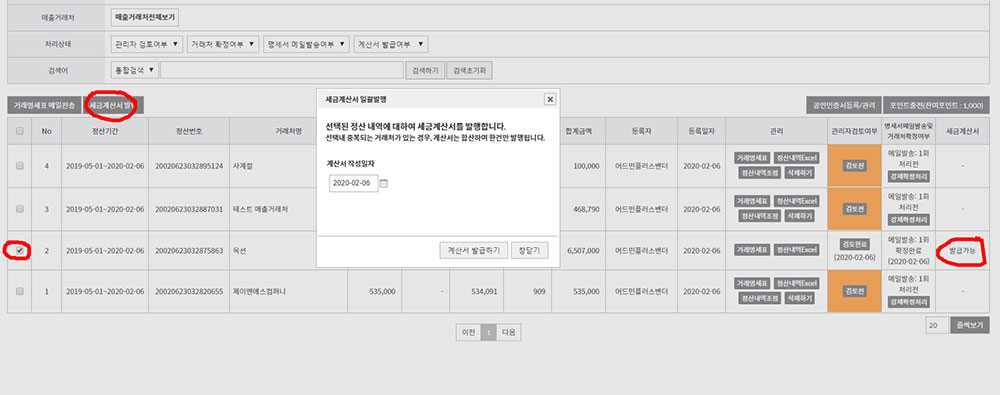Click 정산번호 20020623032875863
The width and height of the screenshot is (1000, 395).
[189, 251]
